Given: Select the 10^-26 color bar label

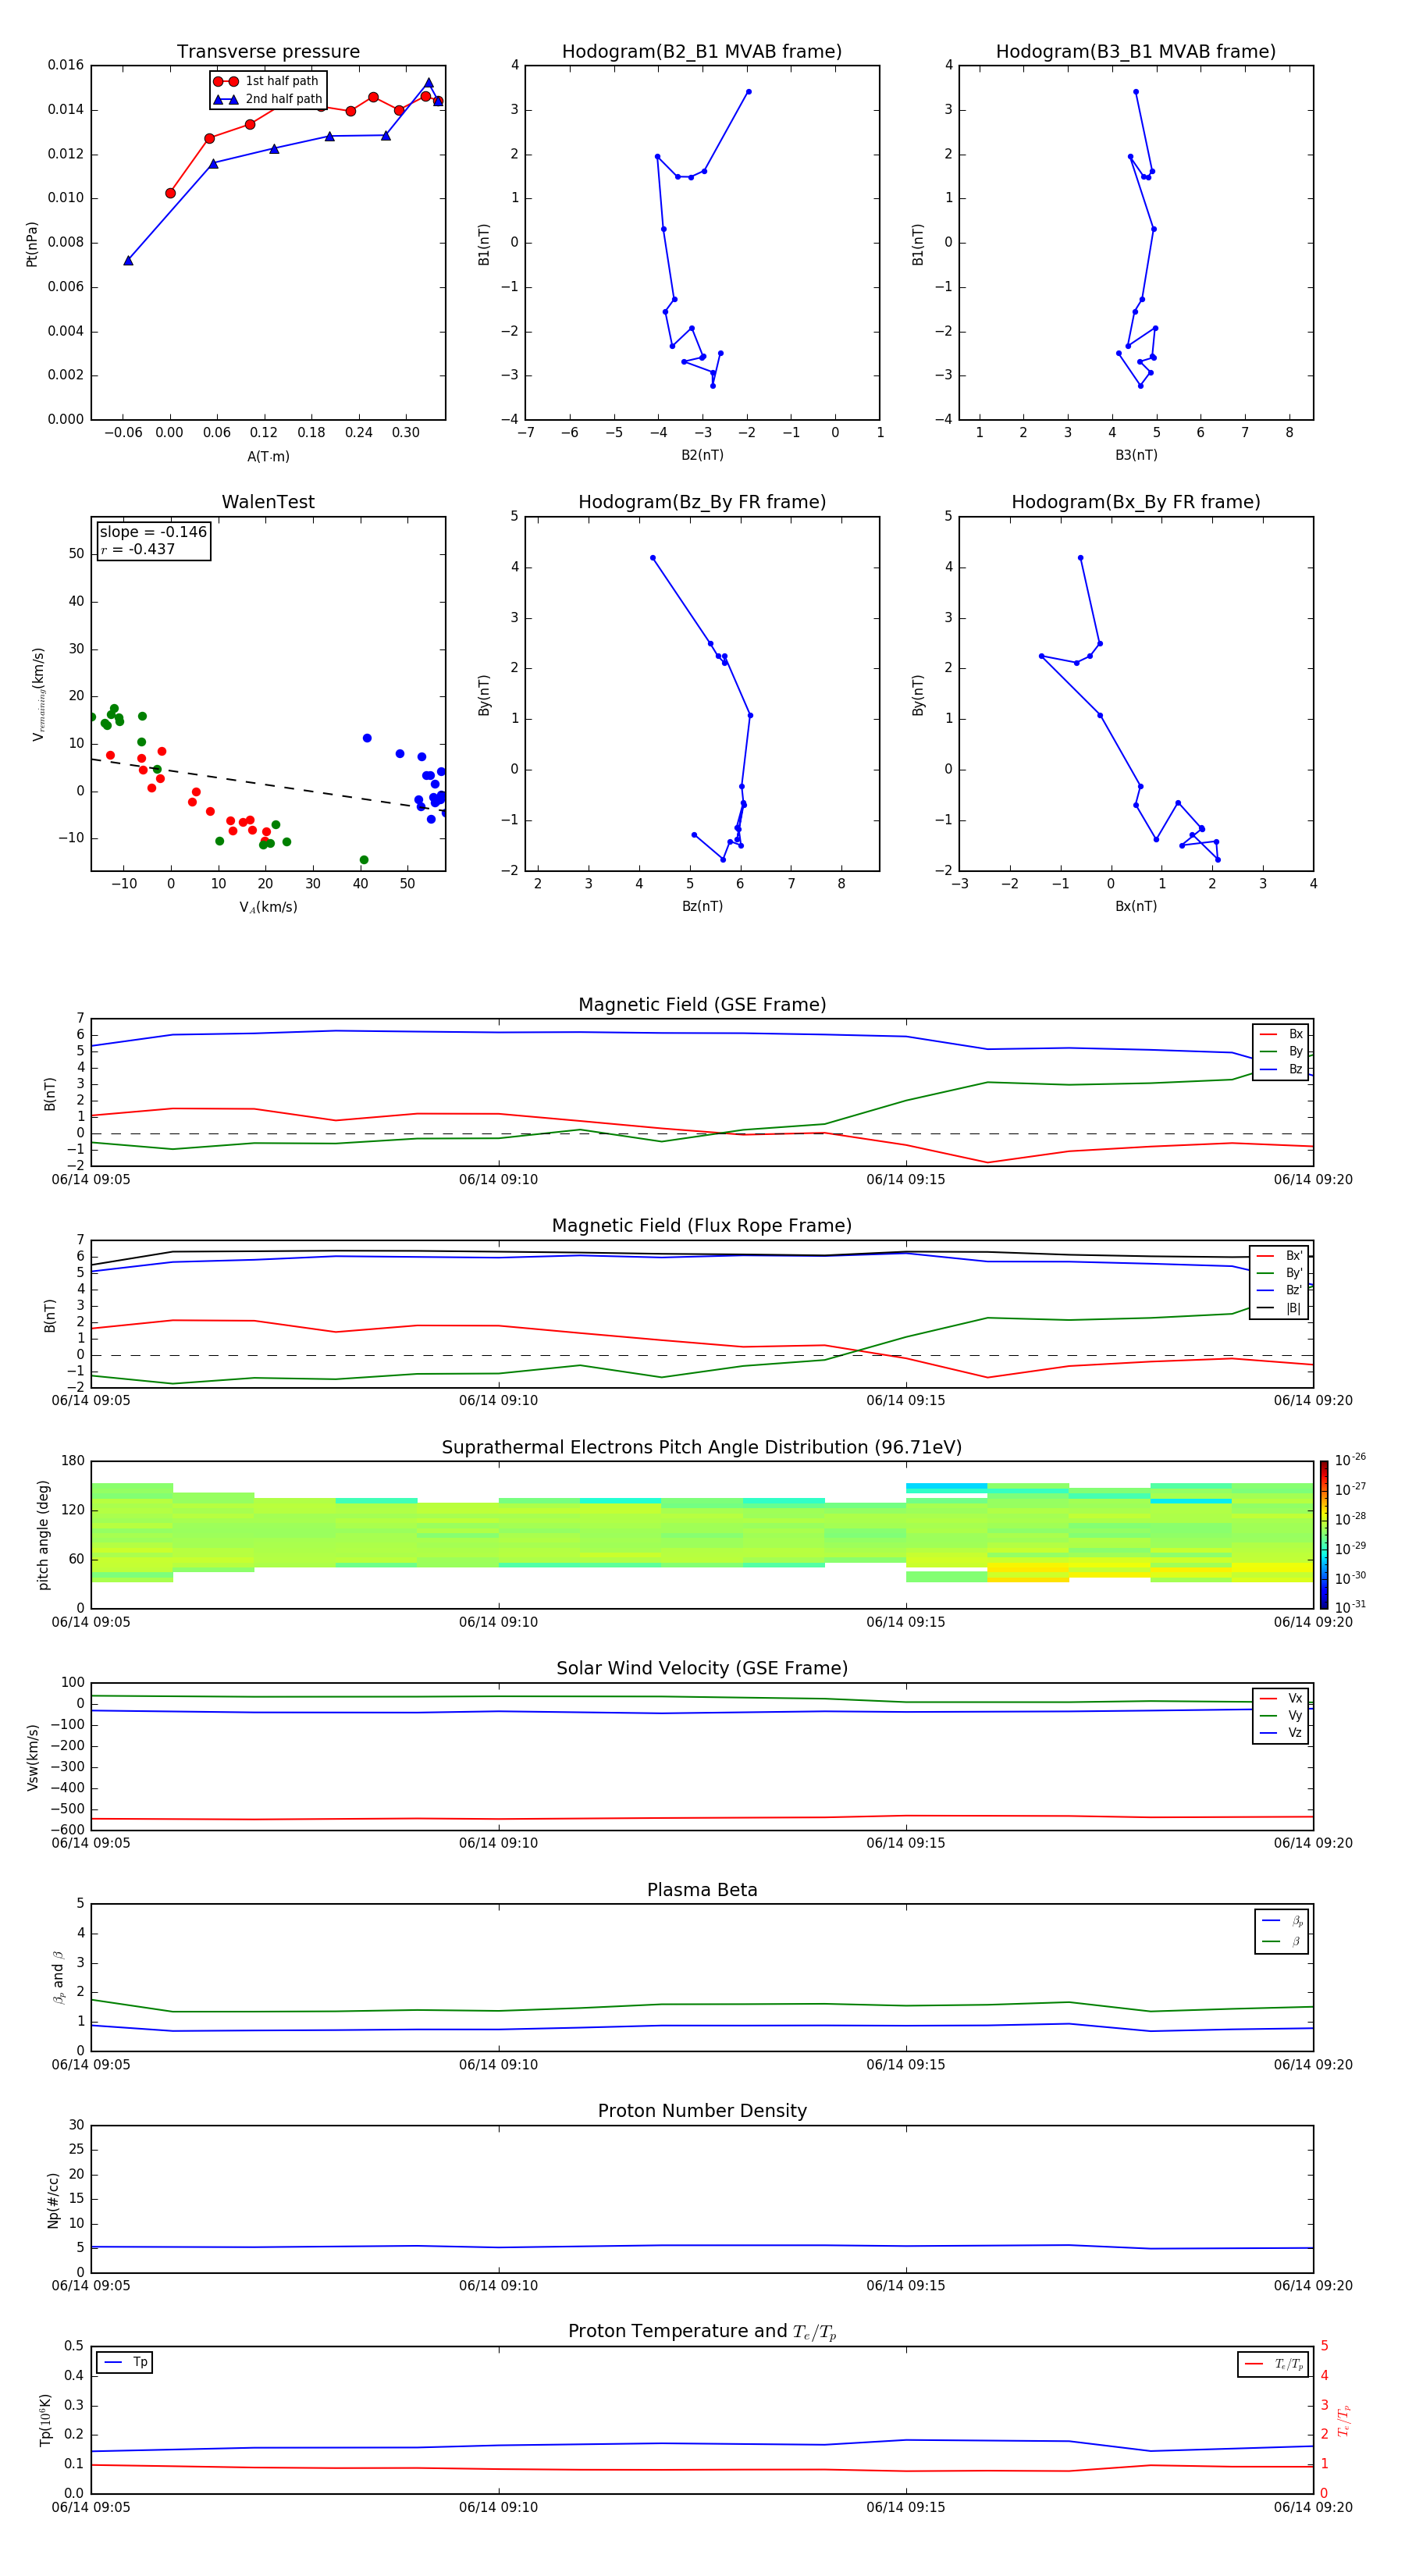Looking at the screenshot, I should point(1350,1460).
